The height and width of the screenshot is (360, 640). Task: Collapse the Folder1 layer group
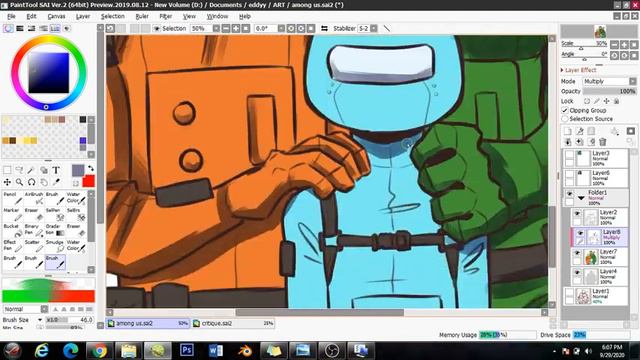pos(581,198)
